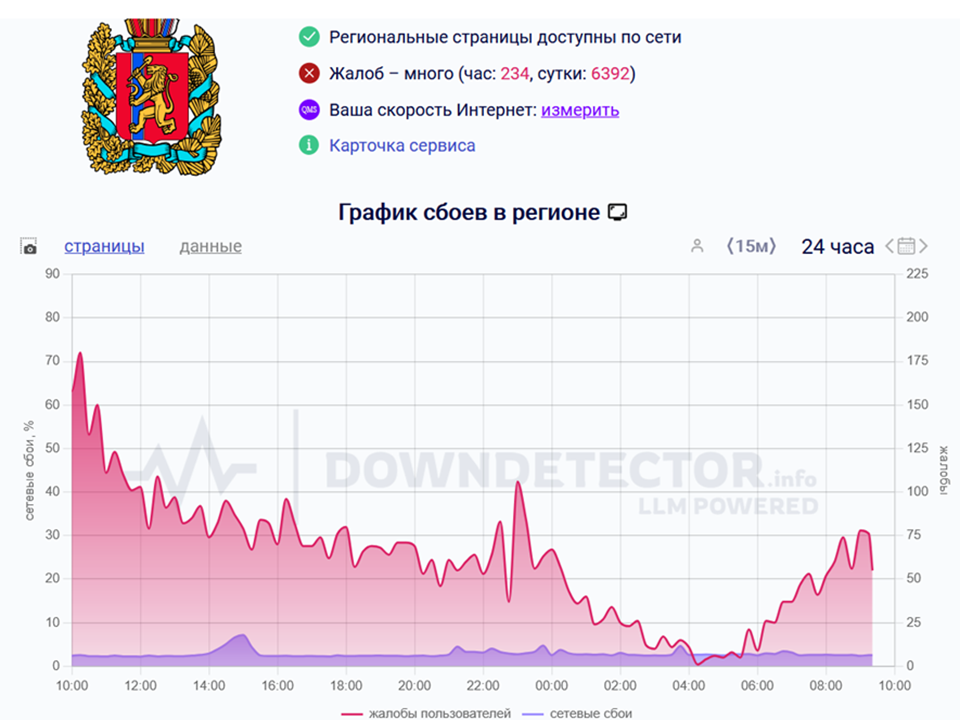Click the 225 value on the right axis
960x720 pixels.
917,274
